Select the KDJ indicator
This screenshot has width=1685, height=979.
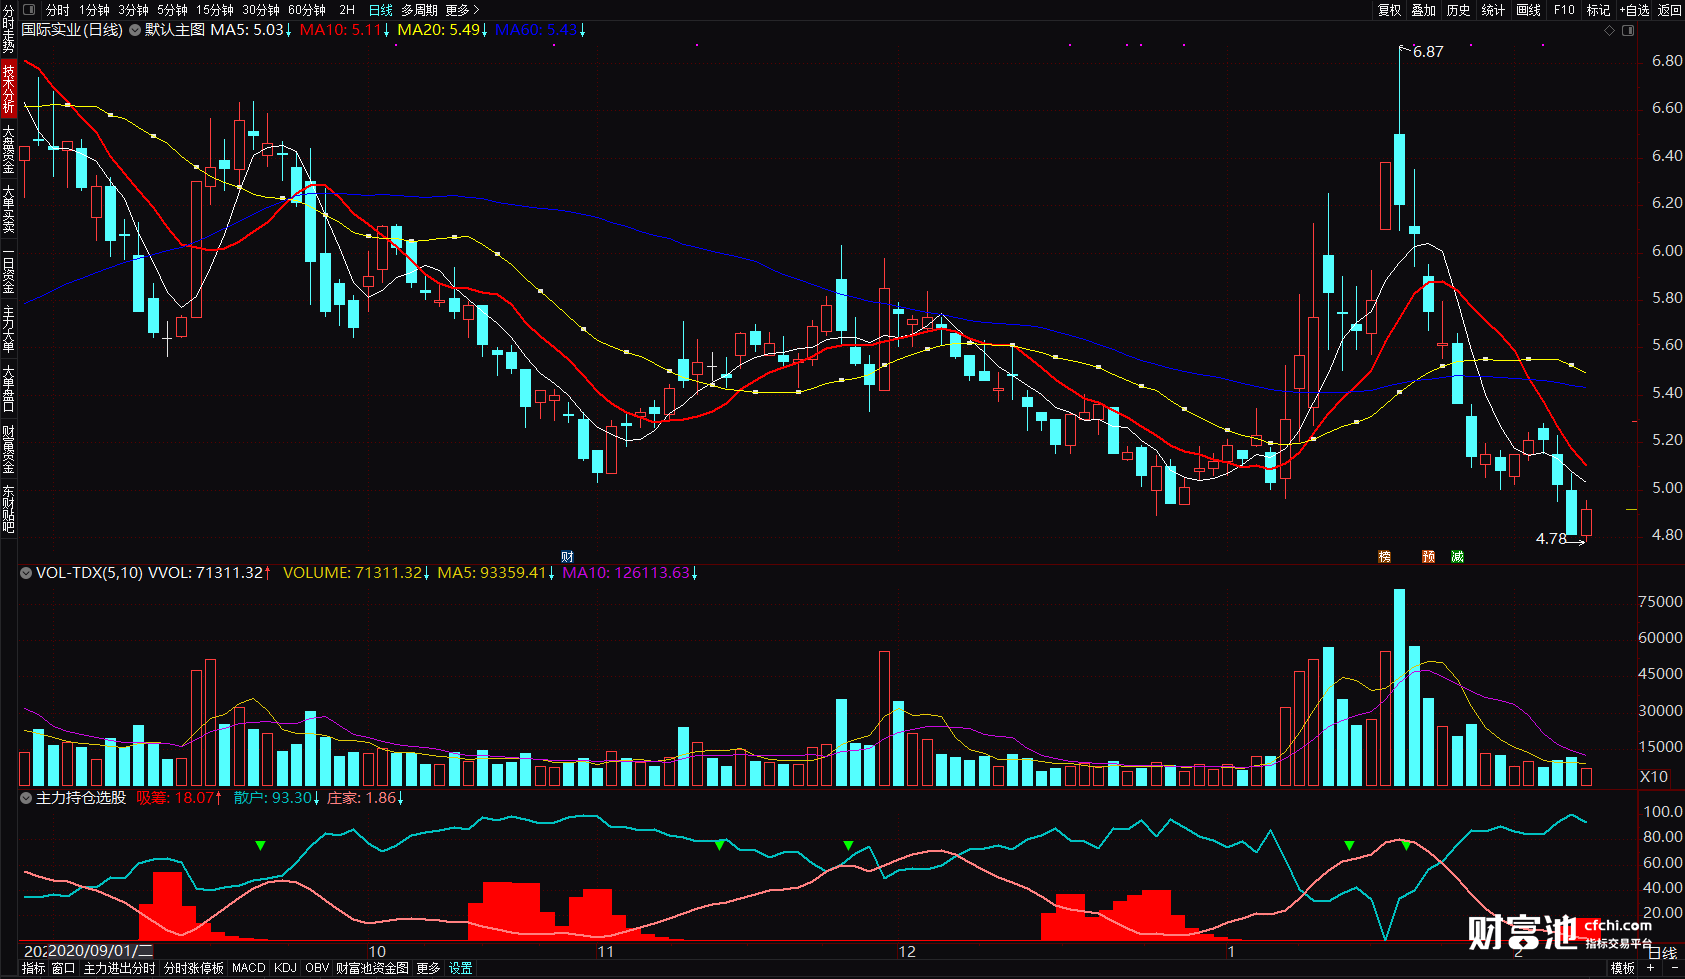(285, 968)
